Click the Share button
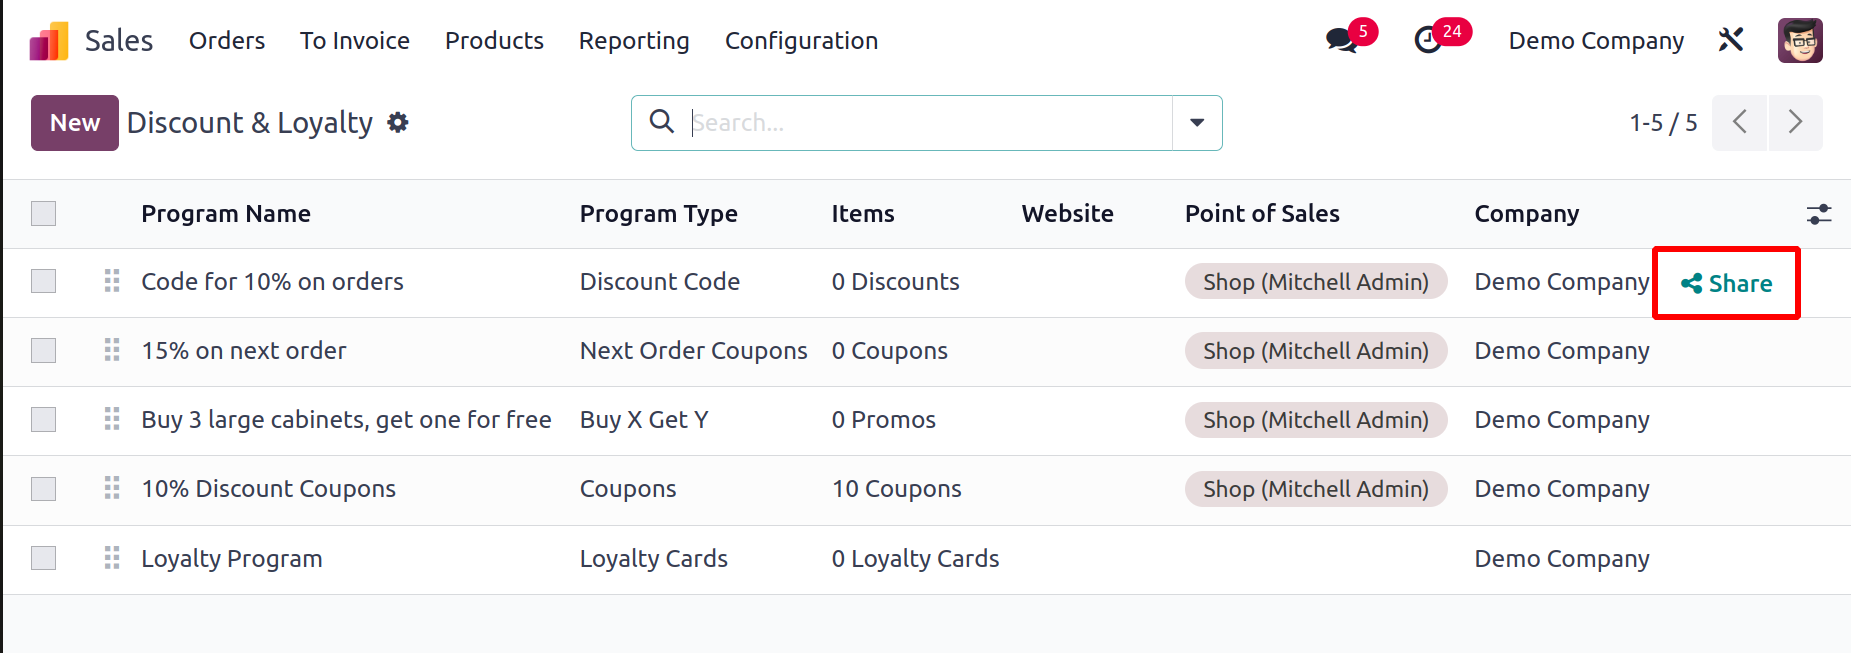Screen dimensions: 1851x653 [x=1727, y=284]
